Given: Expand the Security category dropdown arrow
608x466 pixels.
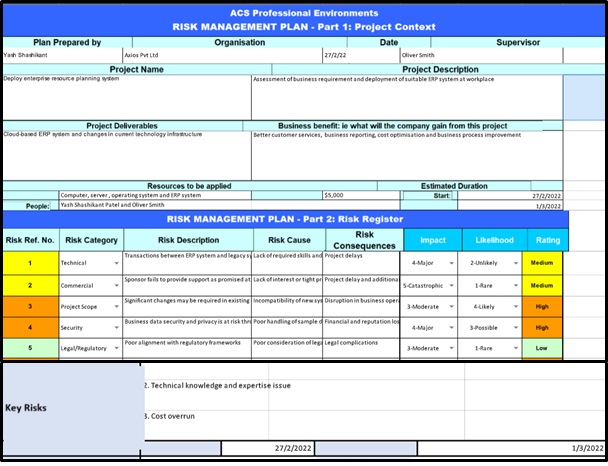Looking at the screenshot, I should [116, 328].
